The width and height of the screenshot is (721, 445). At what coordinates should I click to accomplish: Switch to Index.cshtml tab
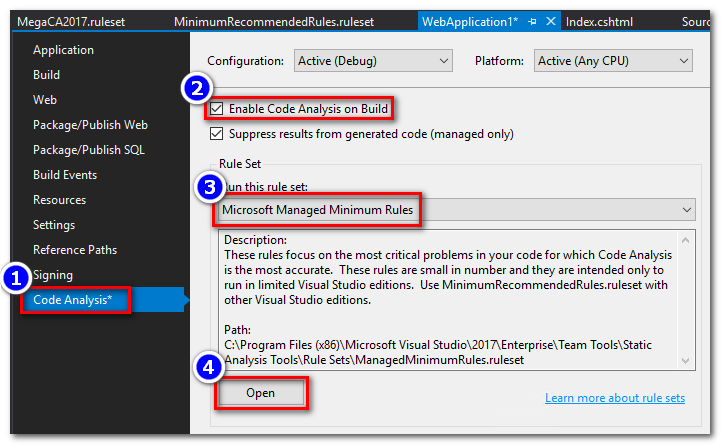tap(599, 22)
